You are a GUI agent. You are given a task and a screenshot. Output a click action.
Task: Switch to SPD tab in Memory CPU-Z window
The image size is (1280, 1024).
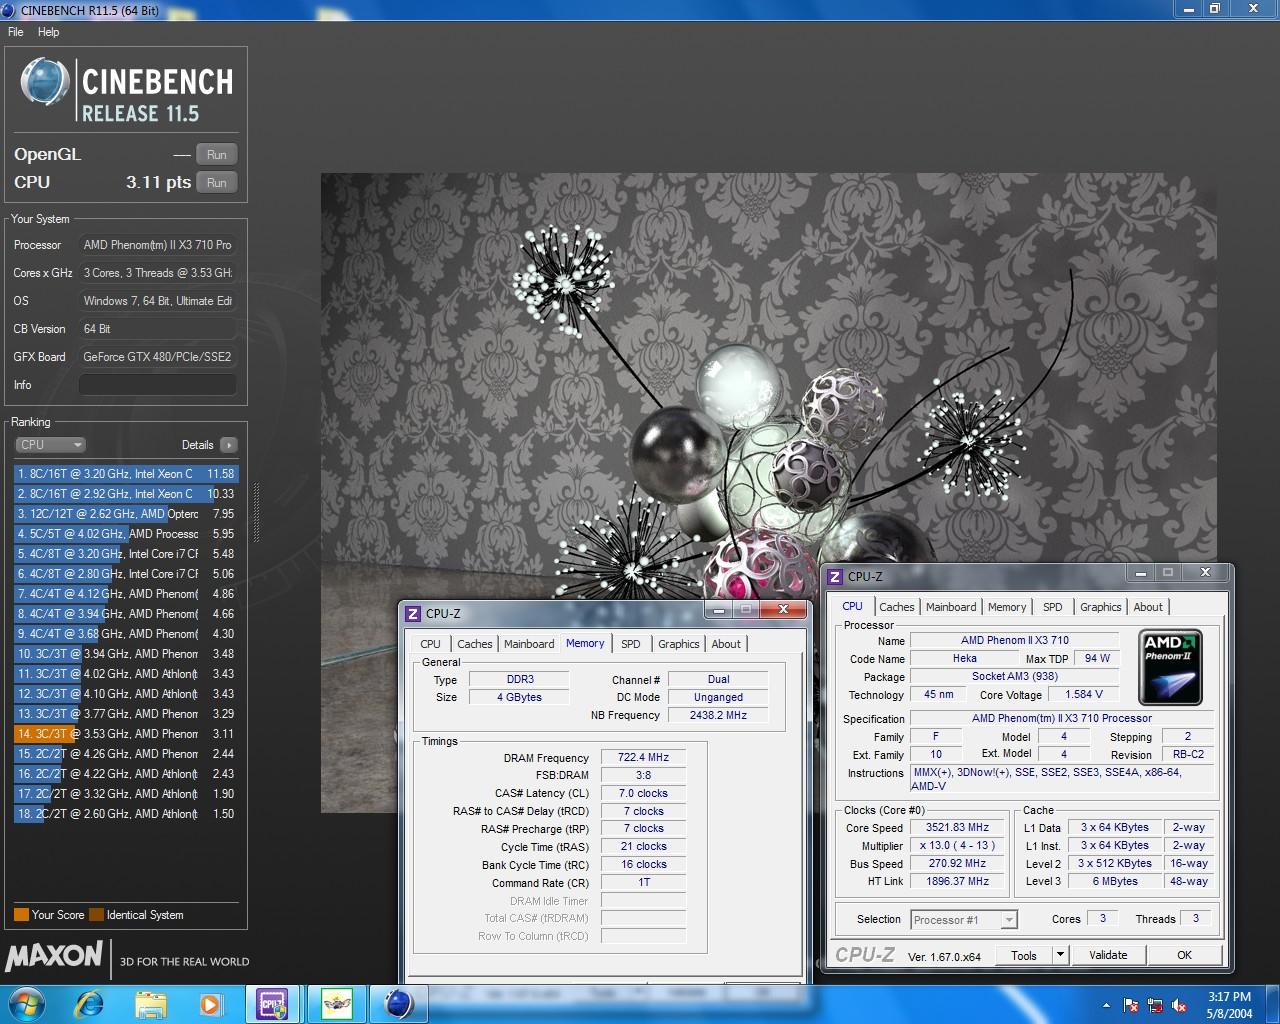pos(631,644)
